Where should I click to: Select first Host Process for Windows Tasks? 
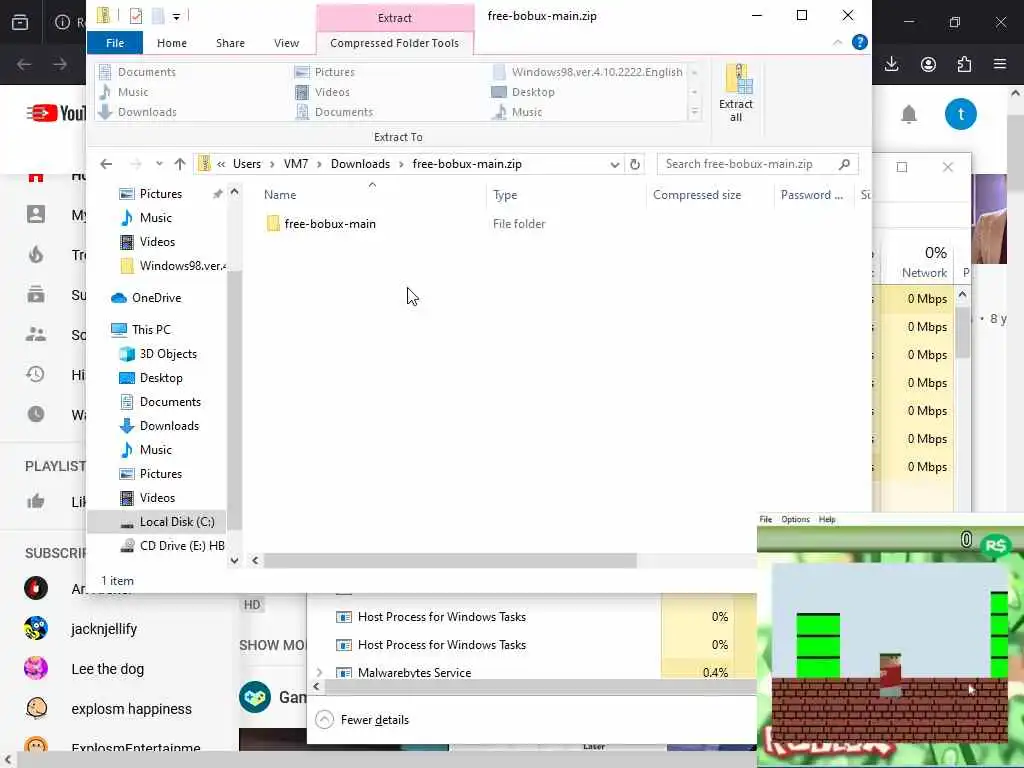pyautogui.click(x=441, y=616)
